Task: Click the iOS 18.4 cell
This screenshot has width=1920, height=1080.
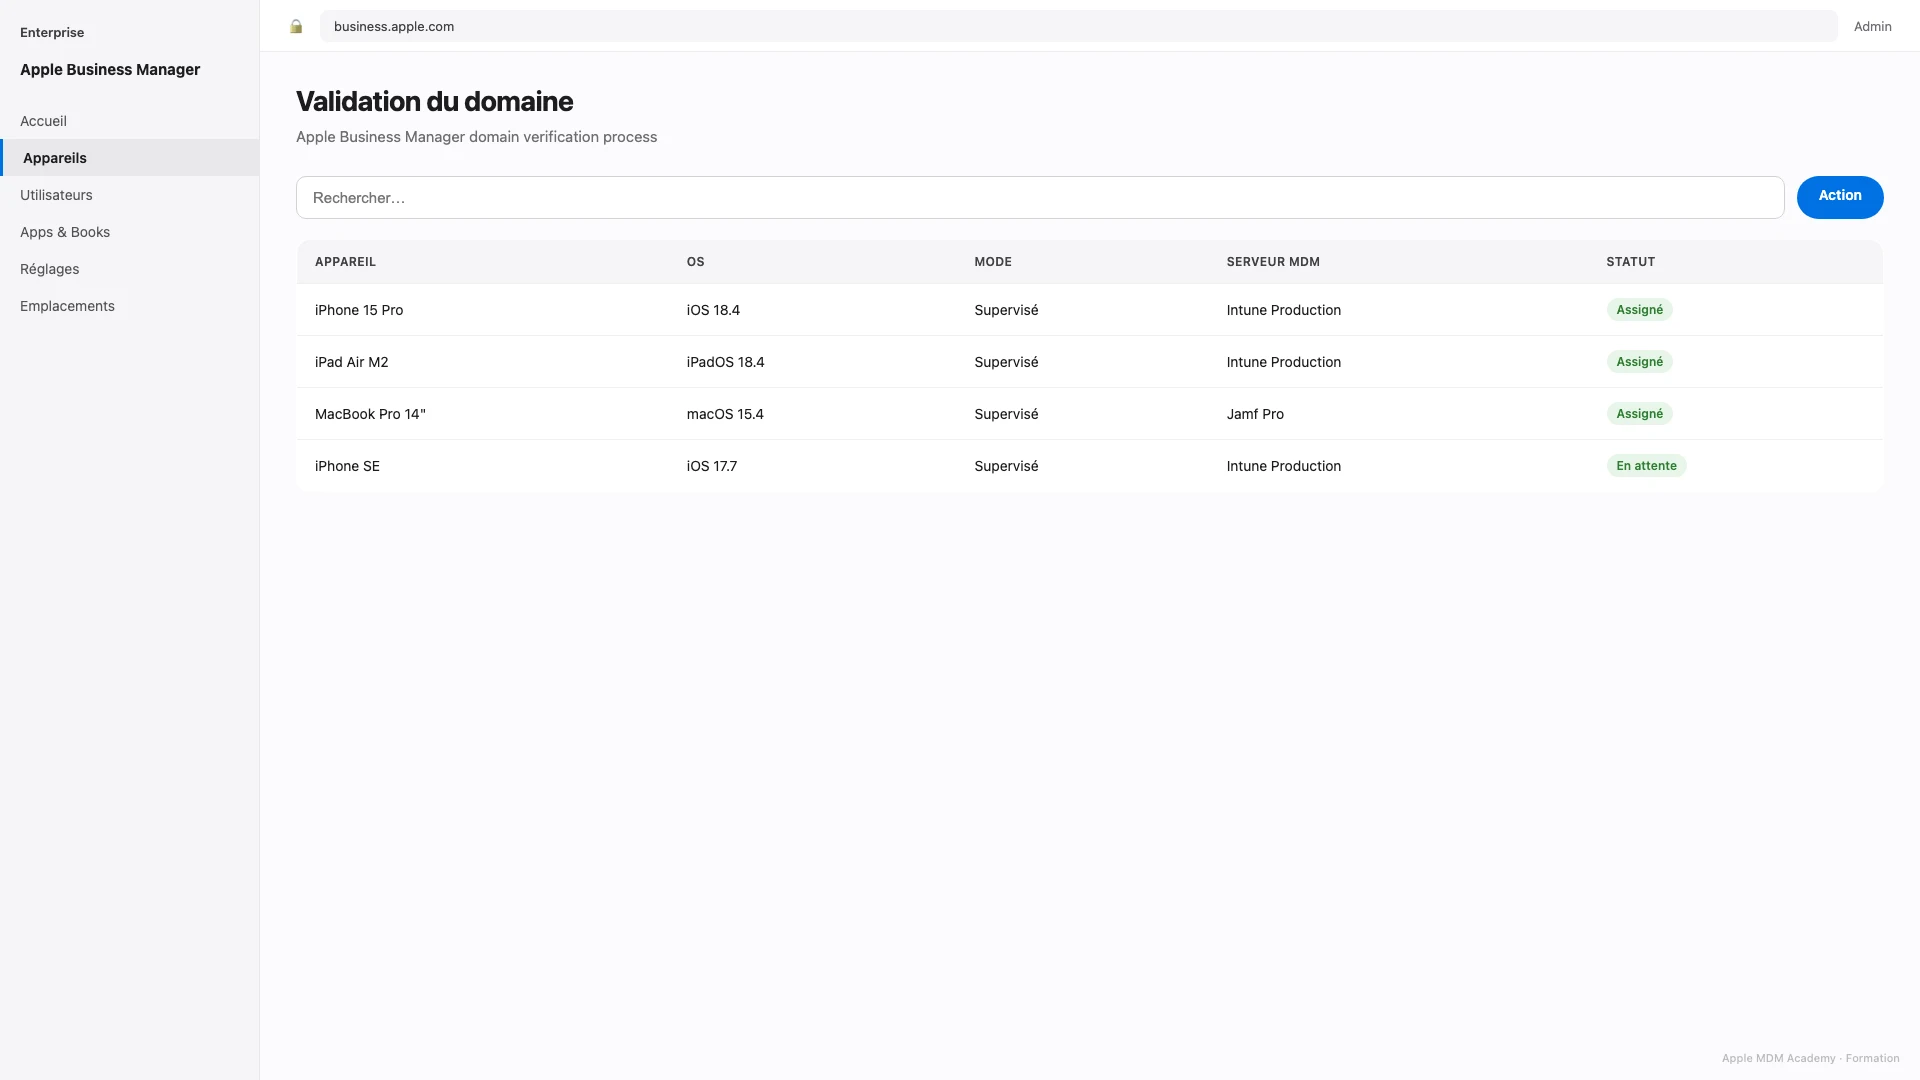Action: pos(713,310)
